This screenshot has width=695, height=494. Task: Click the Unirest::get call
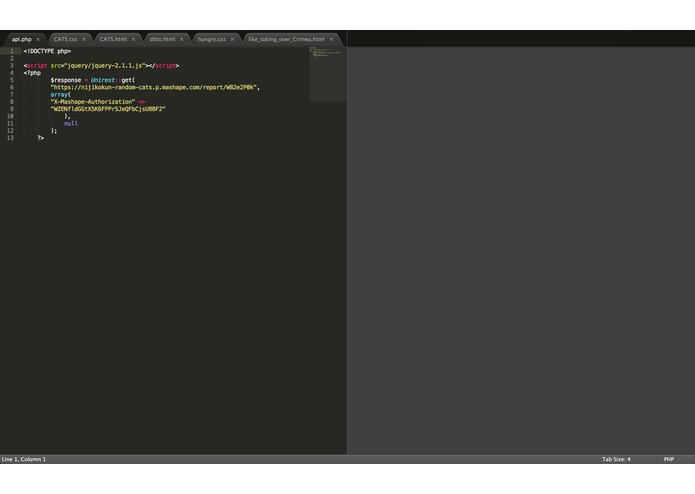[113, 80]
